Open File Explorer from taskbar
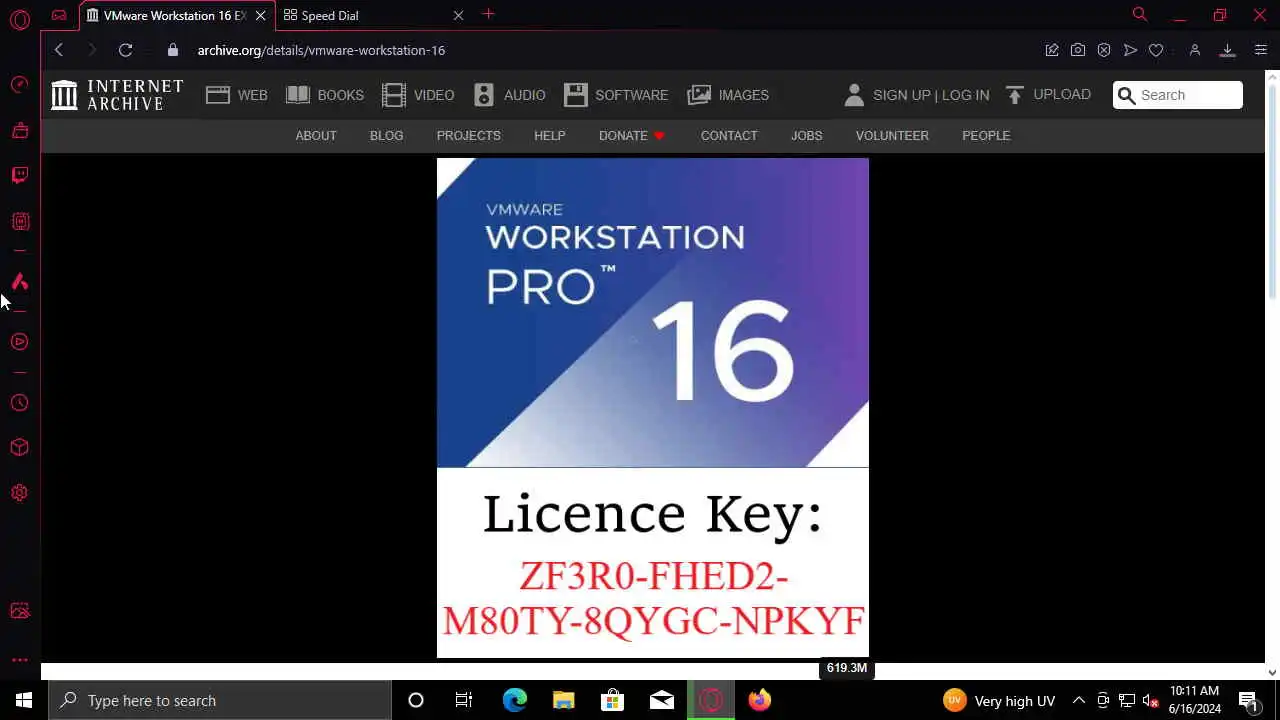The height and width of the screenshot is (720, 1280). click(564, 700)
